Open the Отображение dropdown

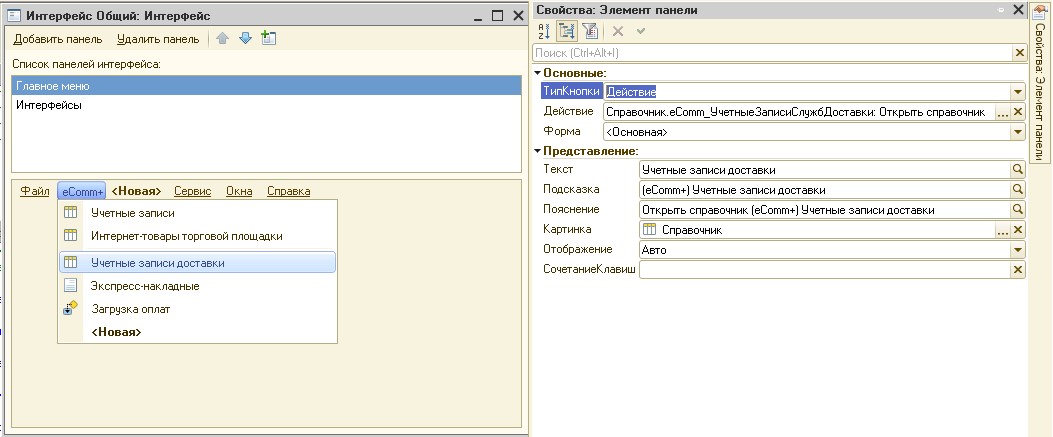point(1018,250)
